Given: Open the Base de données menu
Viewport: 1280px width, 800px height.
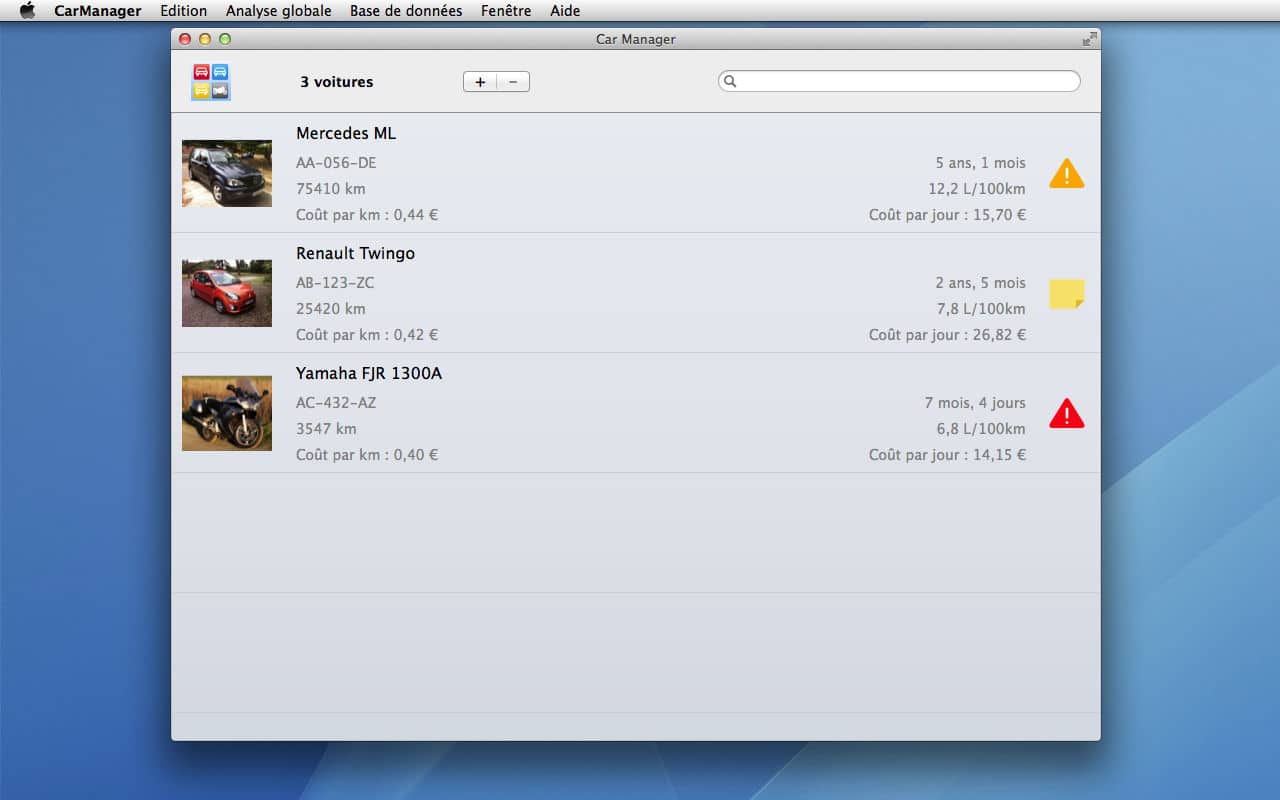Looking at the screenshot, I should (x=406, y=11).
